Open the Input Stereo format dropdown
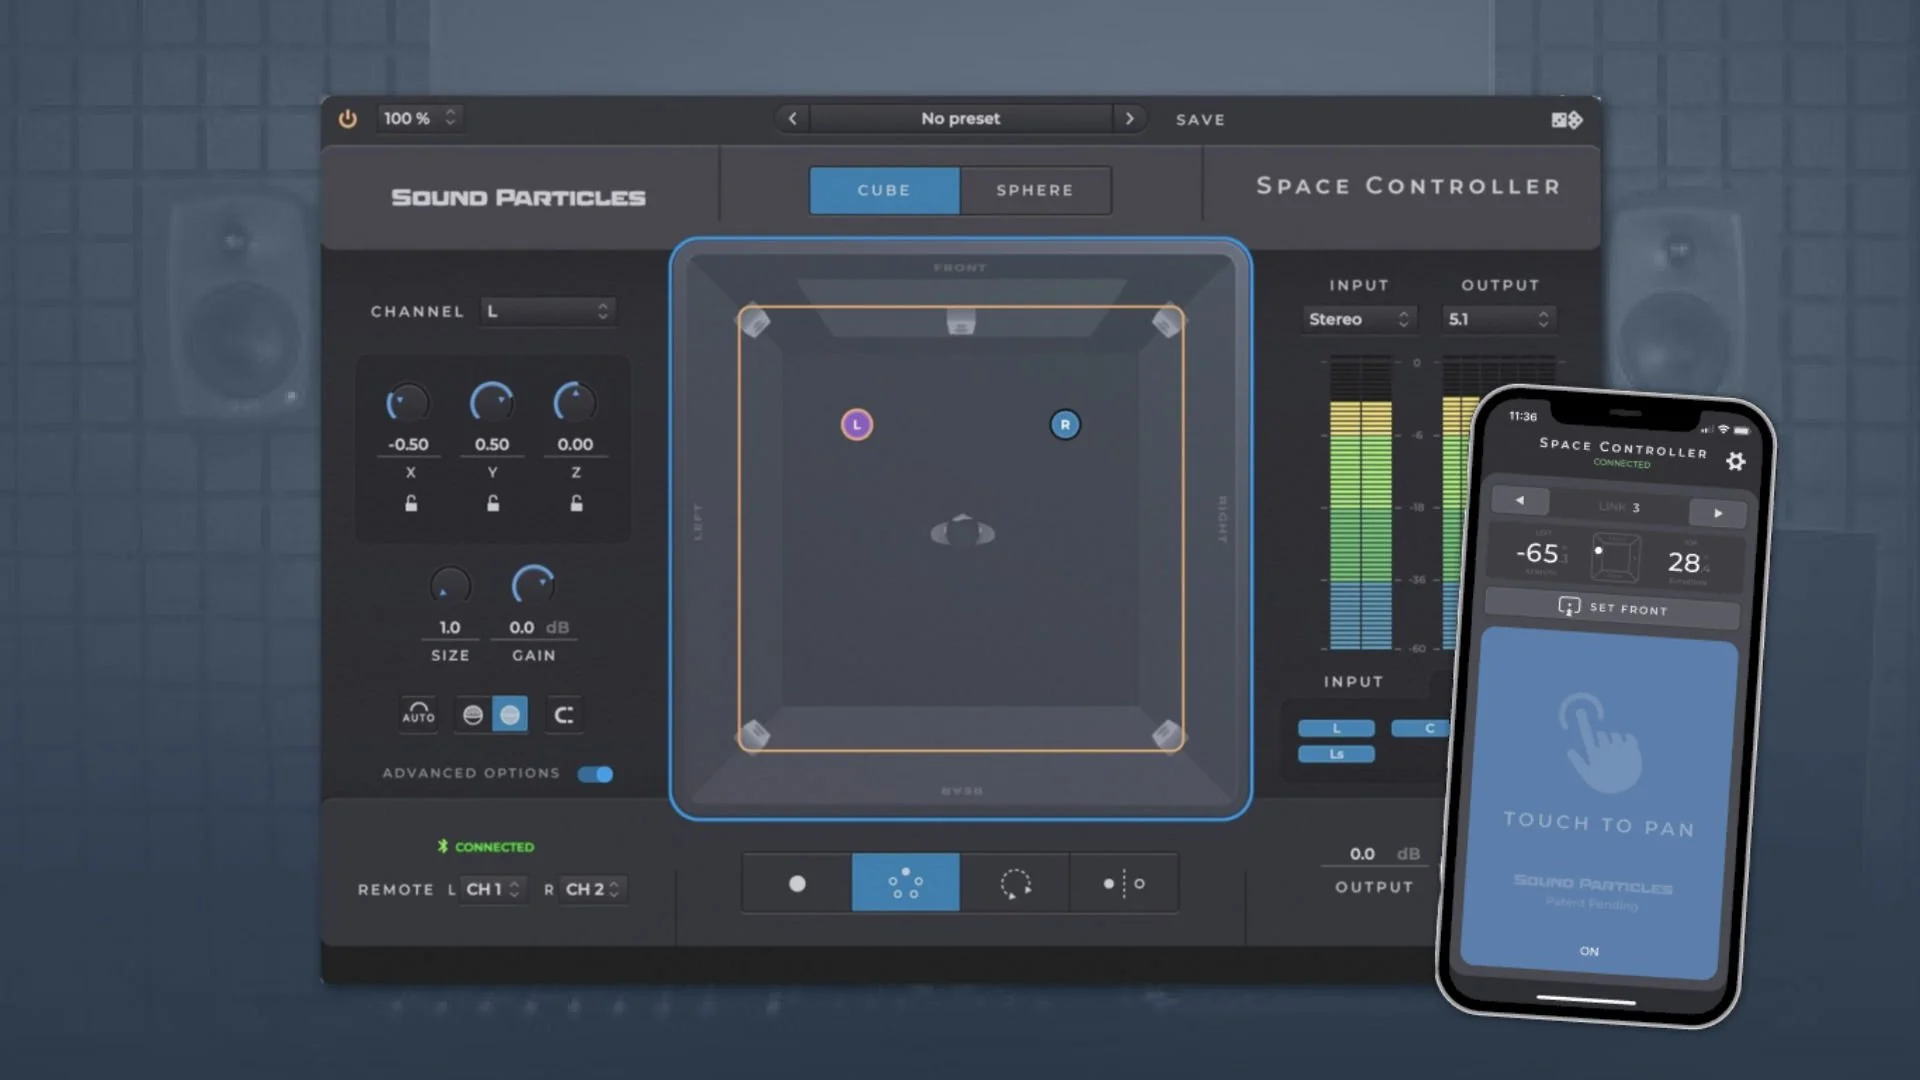 pos(1358,319)
